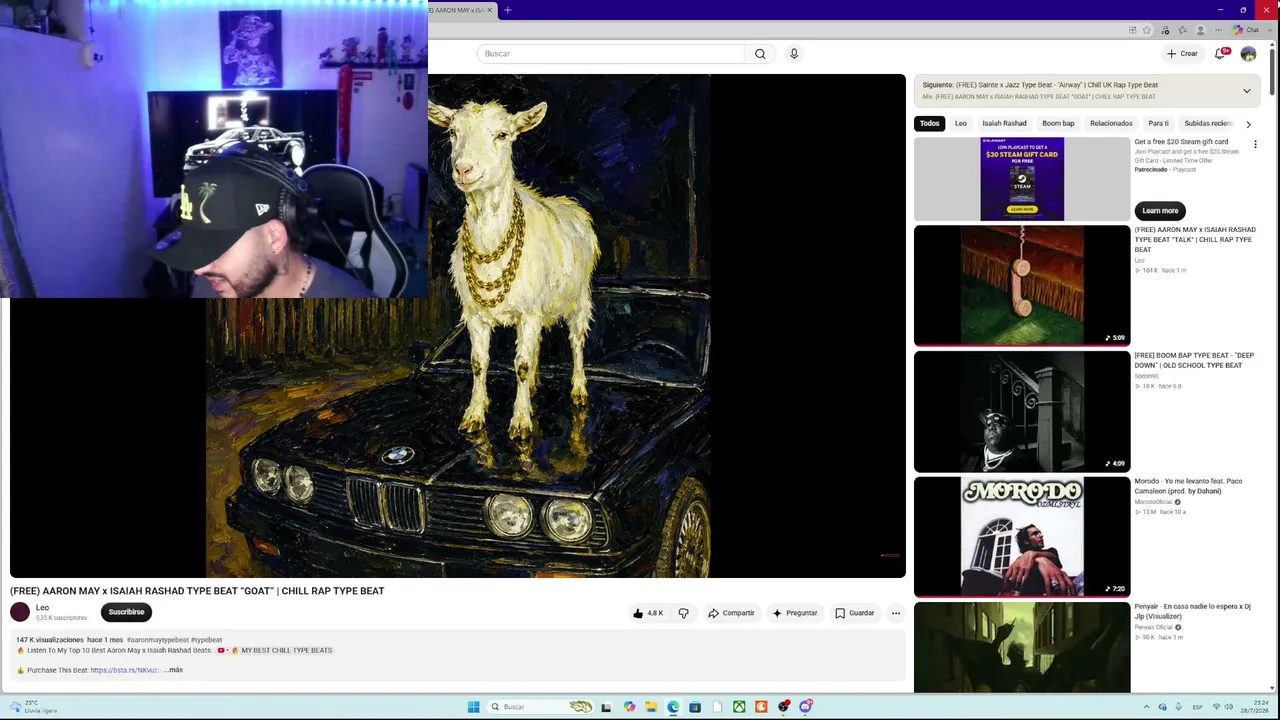
Task: Open browser favorites list icon
Action: 1183,30
